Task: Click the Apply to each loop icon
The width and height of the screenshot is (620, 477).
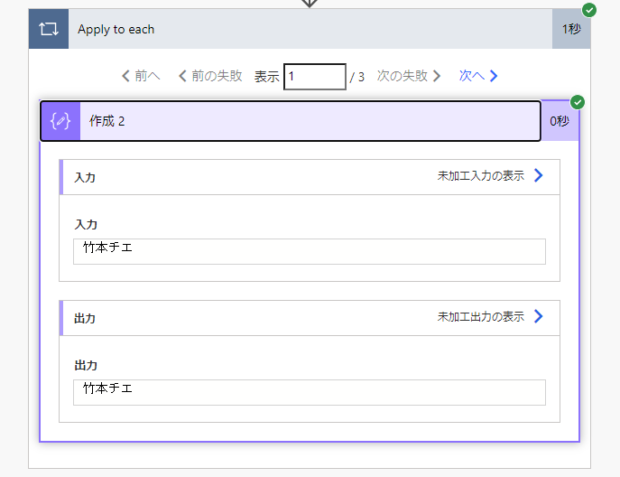Action: (48, 29)
